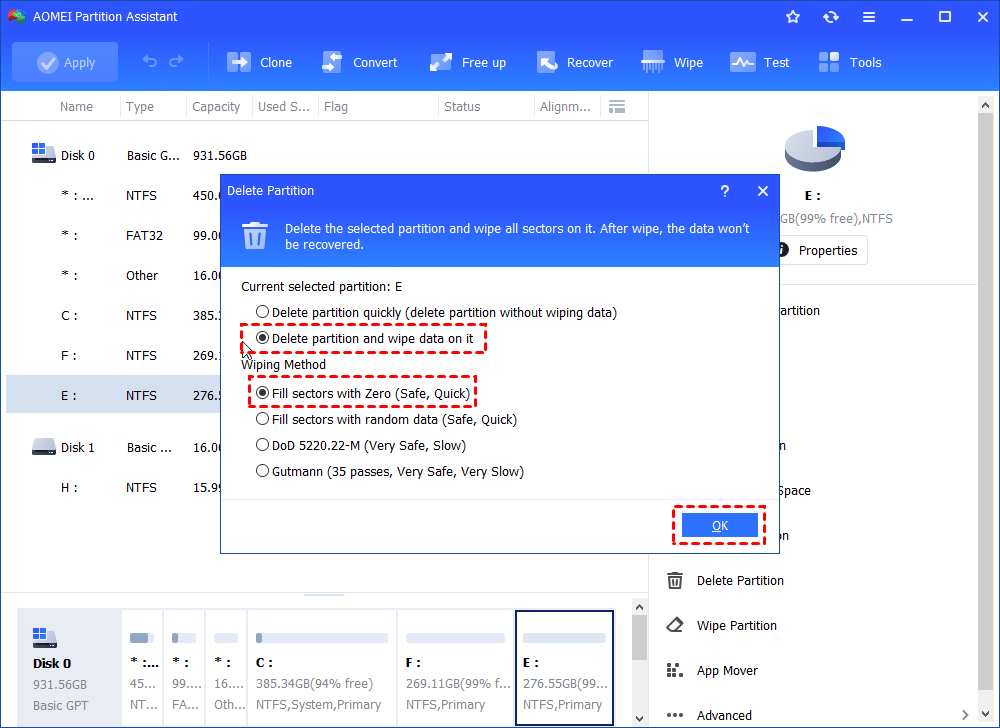Select Fill sectors with random data
Image resolution: width=1000 pixels, height=728 pixels.
click(386, 419)
